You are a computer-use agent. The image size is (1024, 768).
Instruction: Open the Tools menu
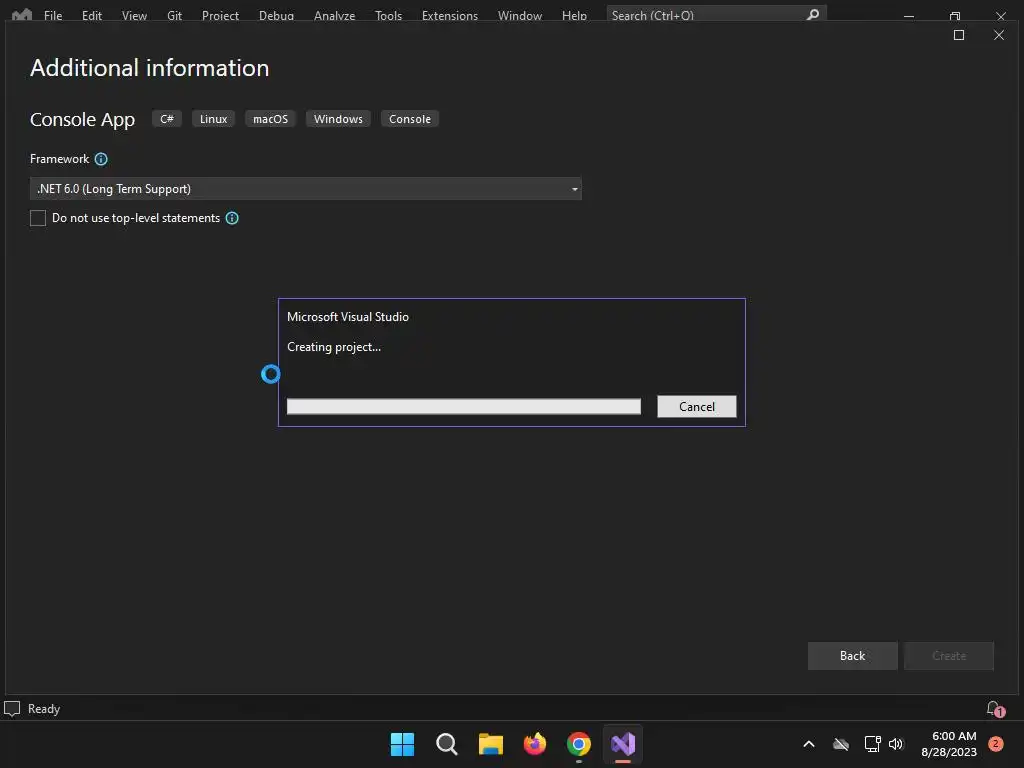point(388,15)
